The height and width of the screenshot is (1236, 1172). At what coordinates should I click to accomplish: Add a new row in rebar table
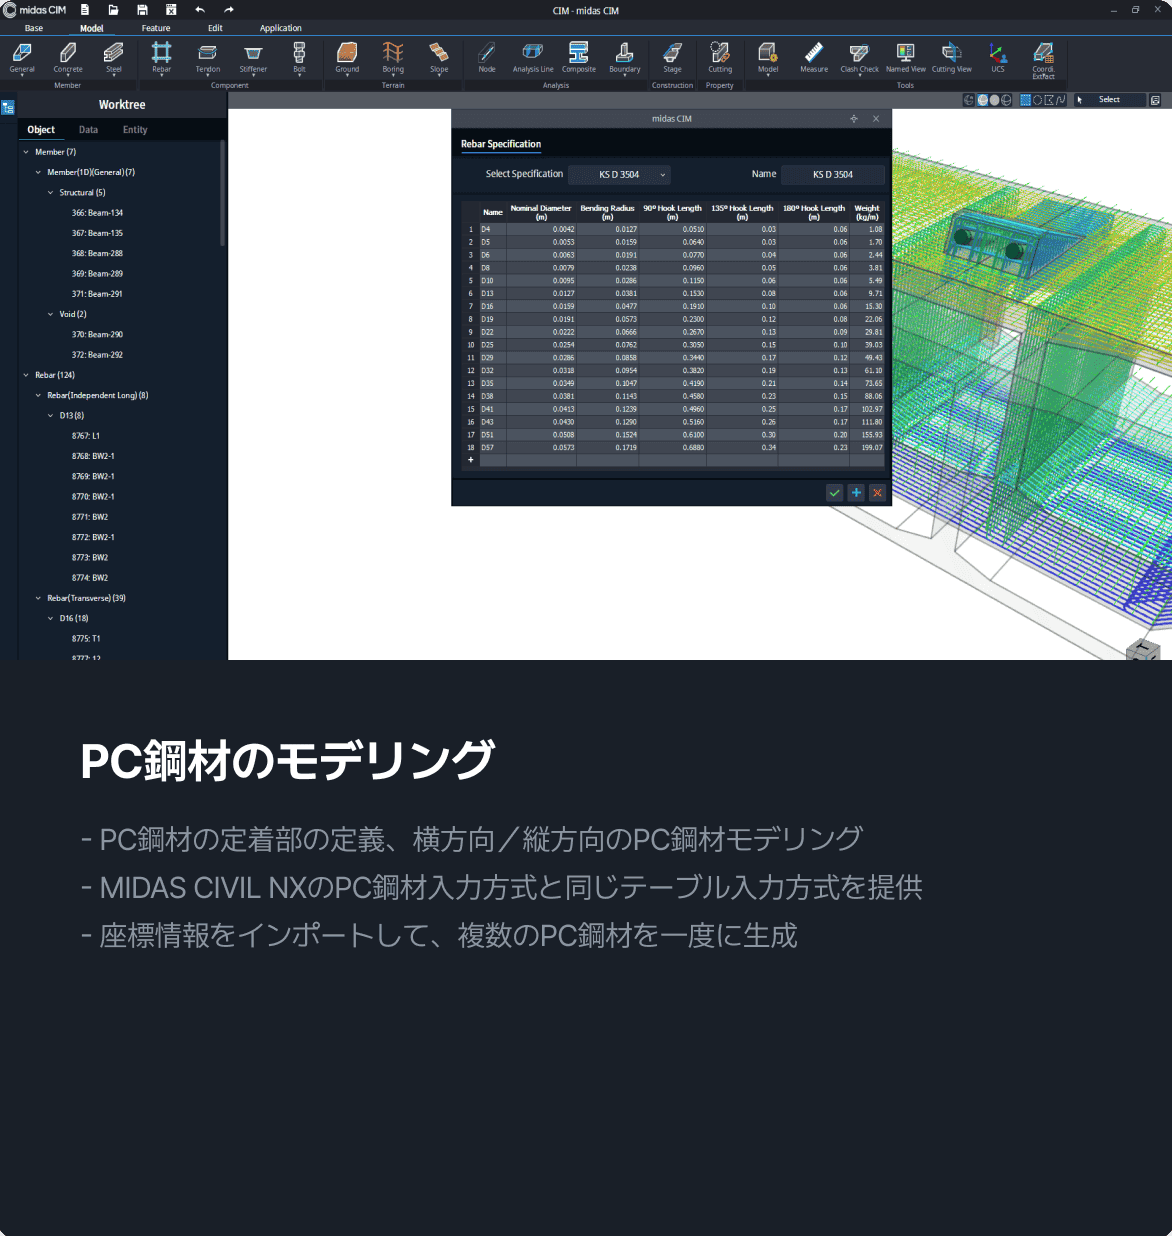[471, 460]
